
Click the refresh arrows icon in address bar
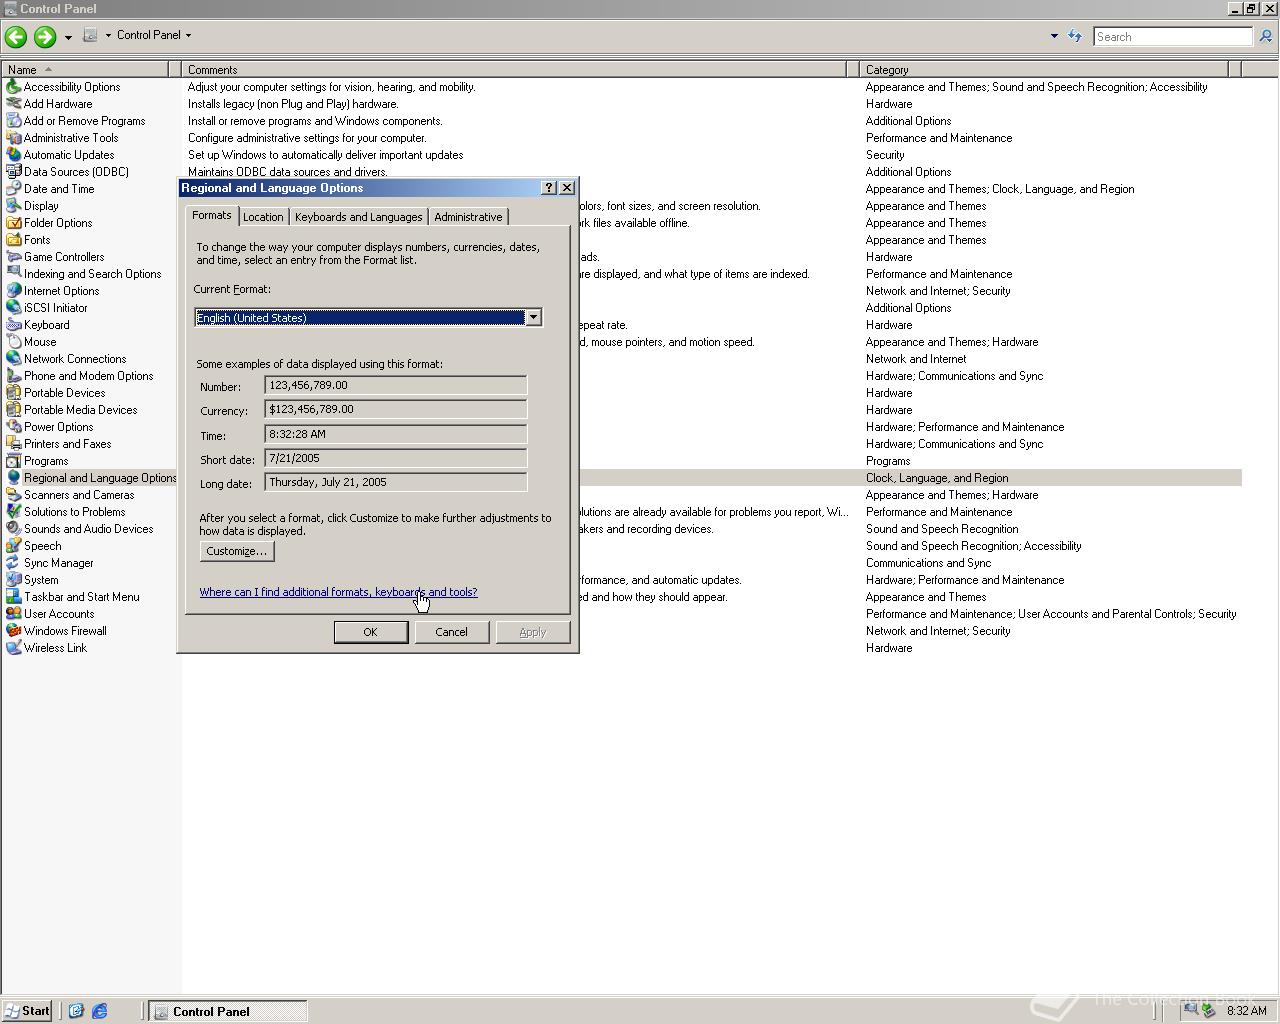click(1075, 36)
